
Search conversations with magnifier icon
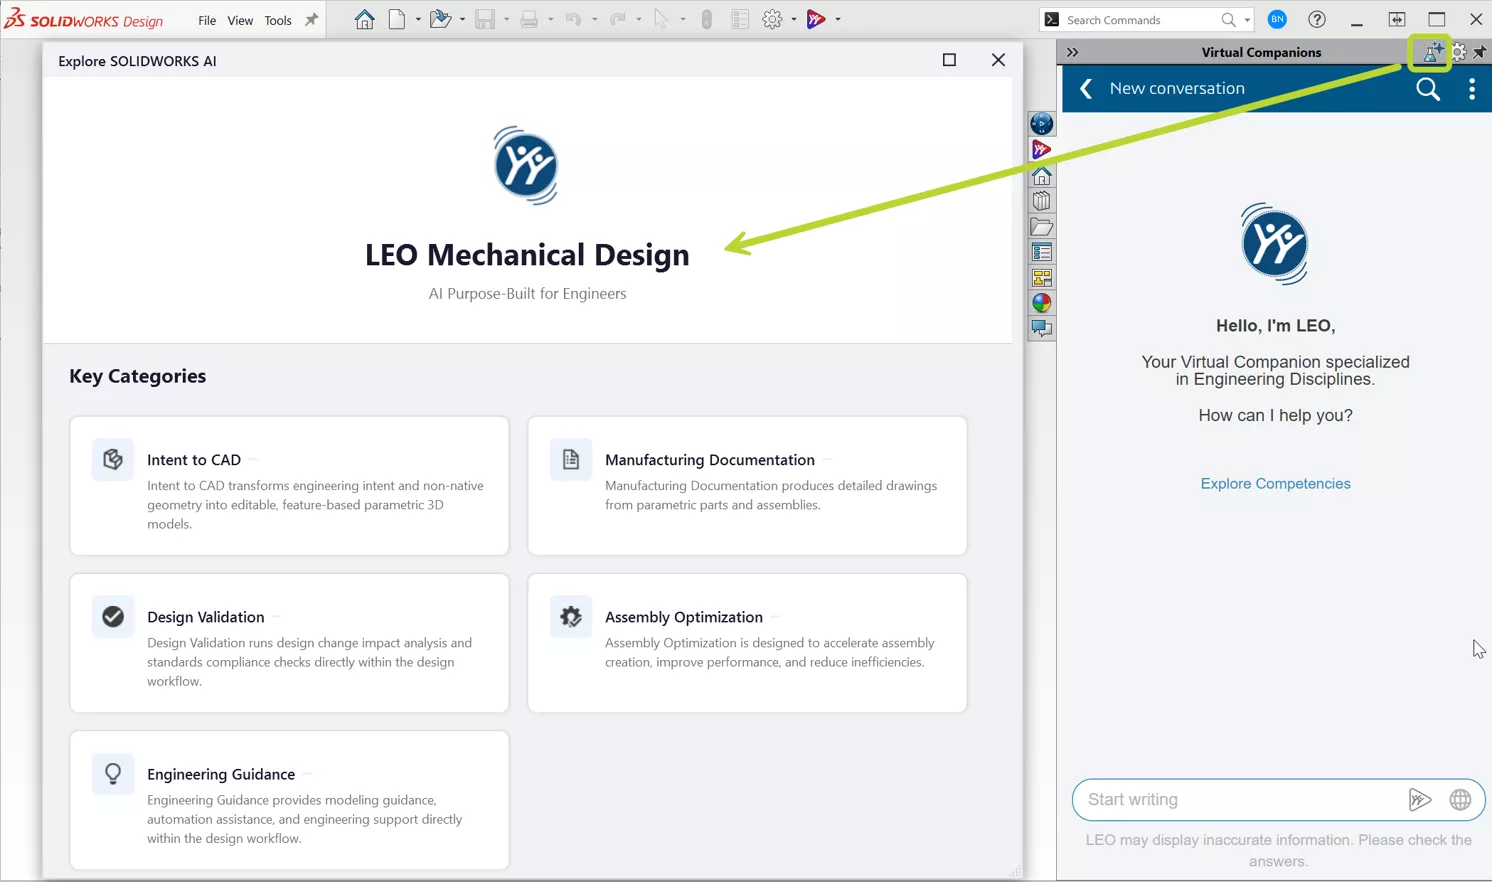point(1428,89)
